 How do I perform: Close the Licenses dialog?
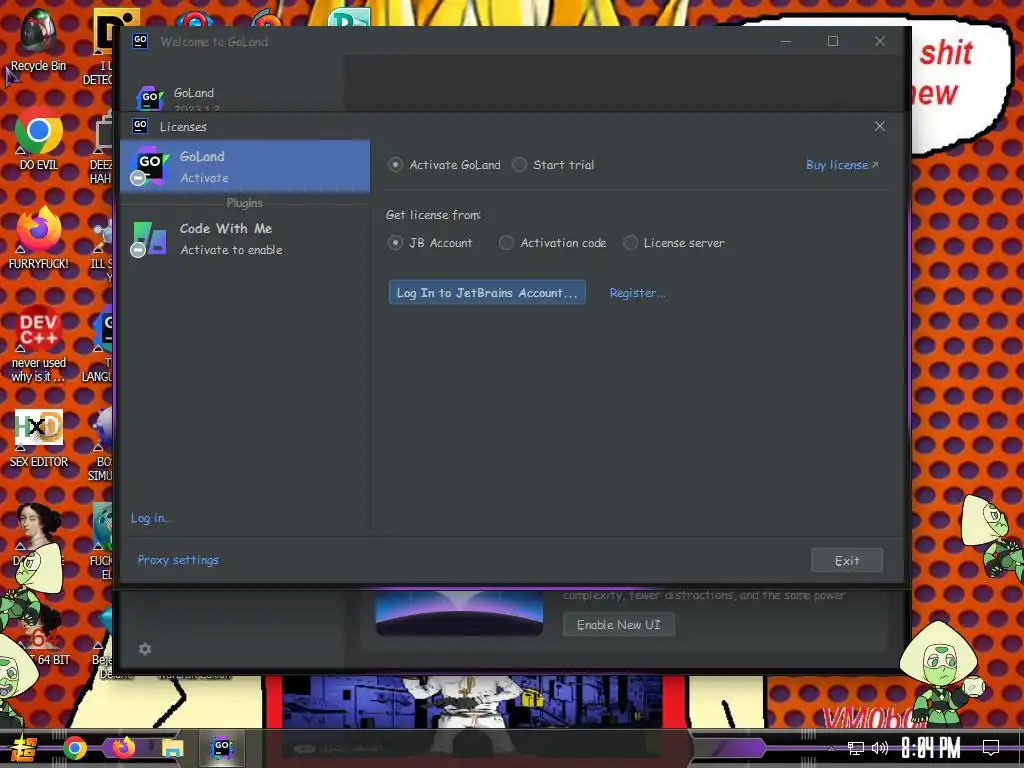(880, 126)
